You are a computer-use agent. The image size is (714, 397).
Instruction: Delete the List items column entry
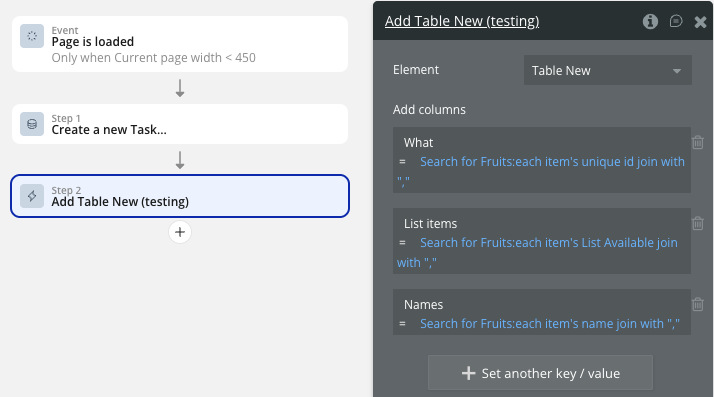pos(698,223)
